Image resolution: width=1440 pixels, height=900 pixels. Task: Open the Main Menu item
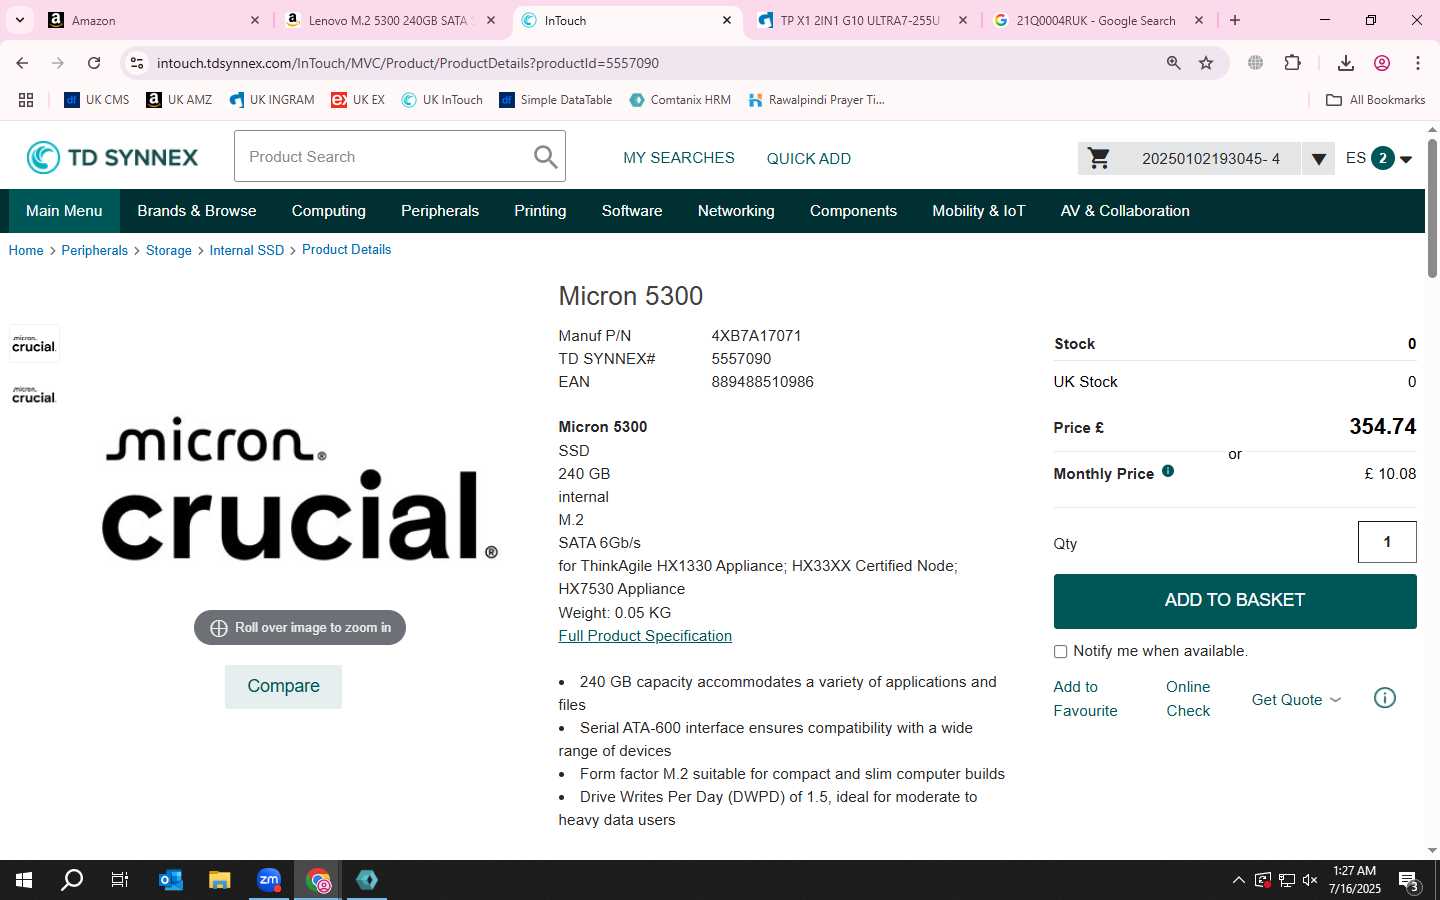(64, 211)
